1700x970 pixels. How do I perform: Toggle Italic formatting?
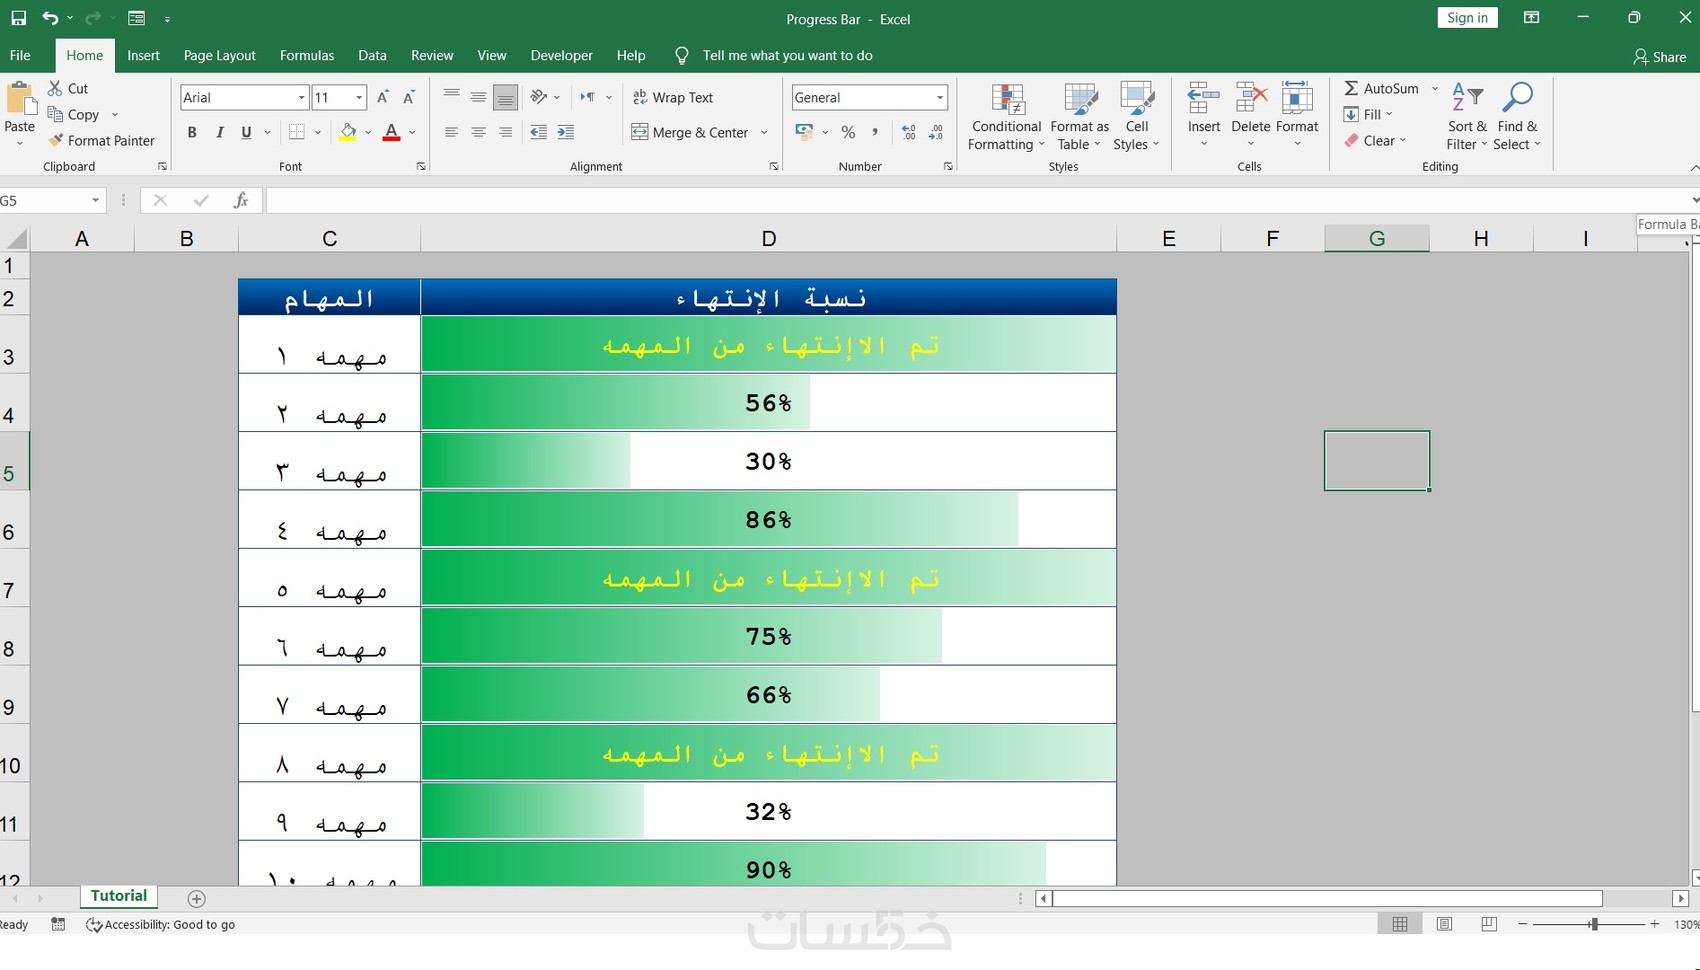(x=219, y=132)
